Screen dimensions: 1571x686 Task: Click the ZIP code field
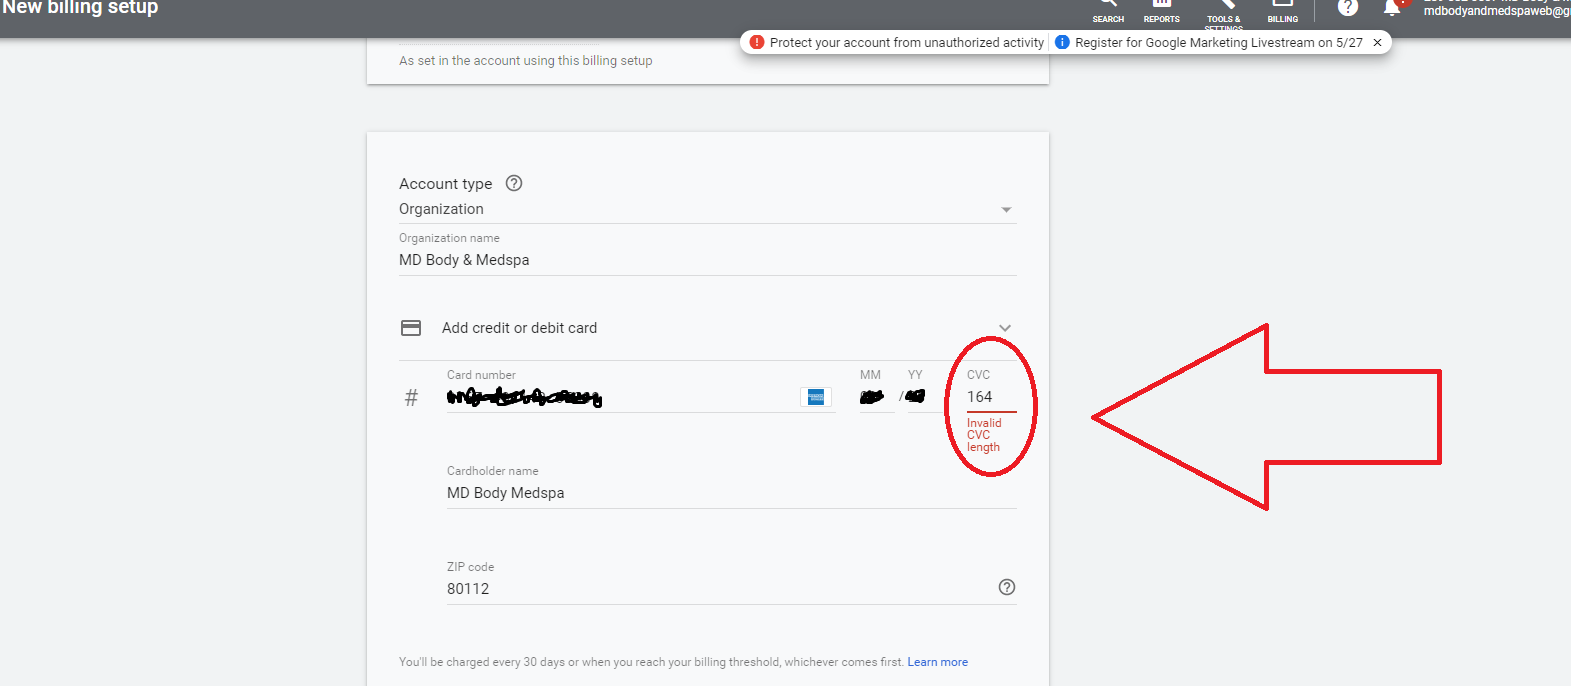[720, 589]
